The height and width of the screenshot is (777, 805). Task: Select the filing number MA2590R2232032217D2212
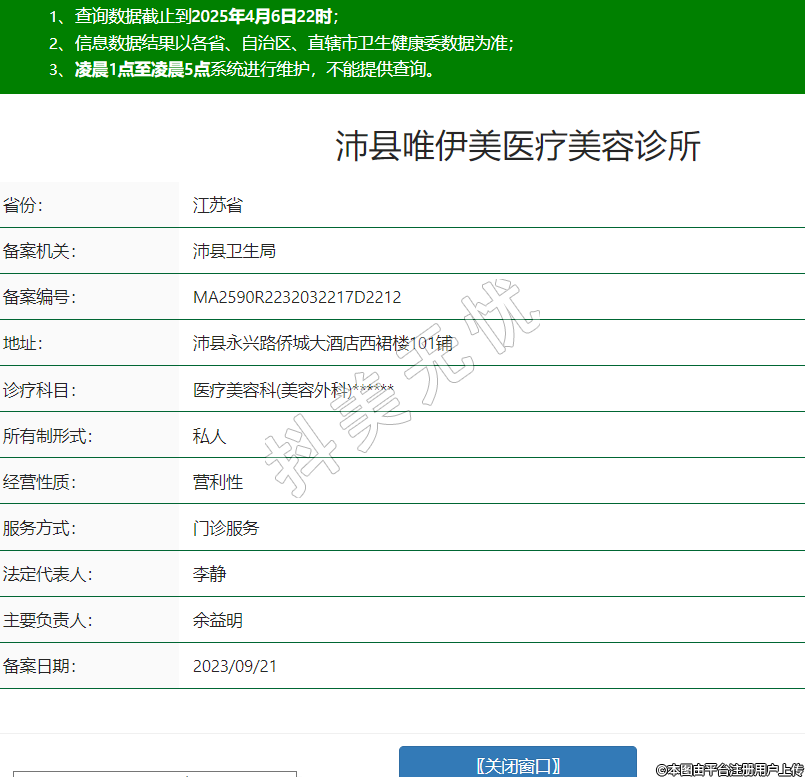(297, 297)
